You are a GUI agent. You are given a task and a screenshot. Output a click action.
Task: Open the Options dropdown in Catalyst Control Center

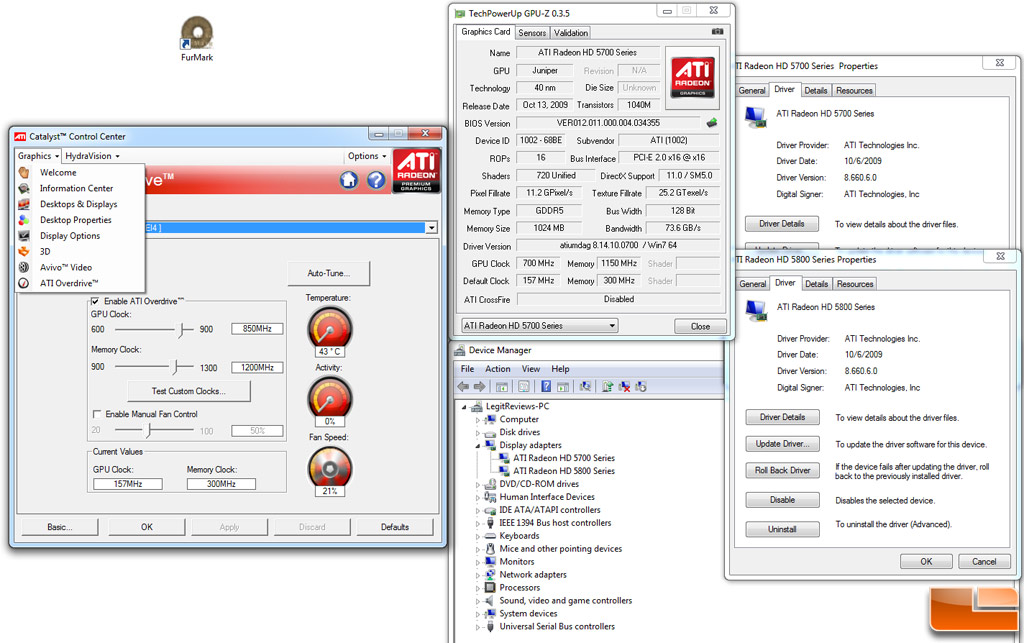coord(367,156)
